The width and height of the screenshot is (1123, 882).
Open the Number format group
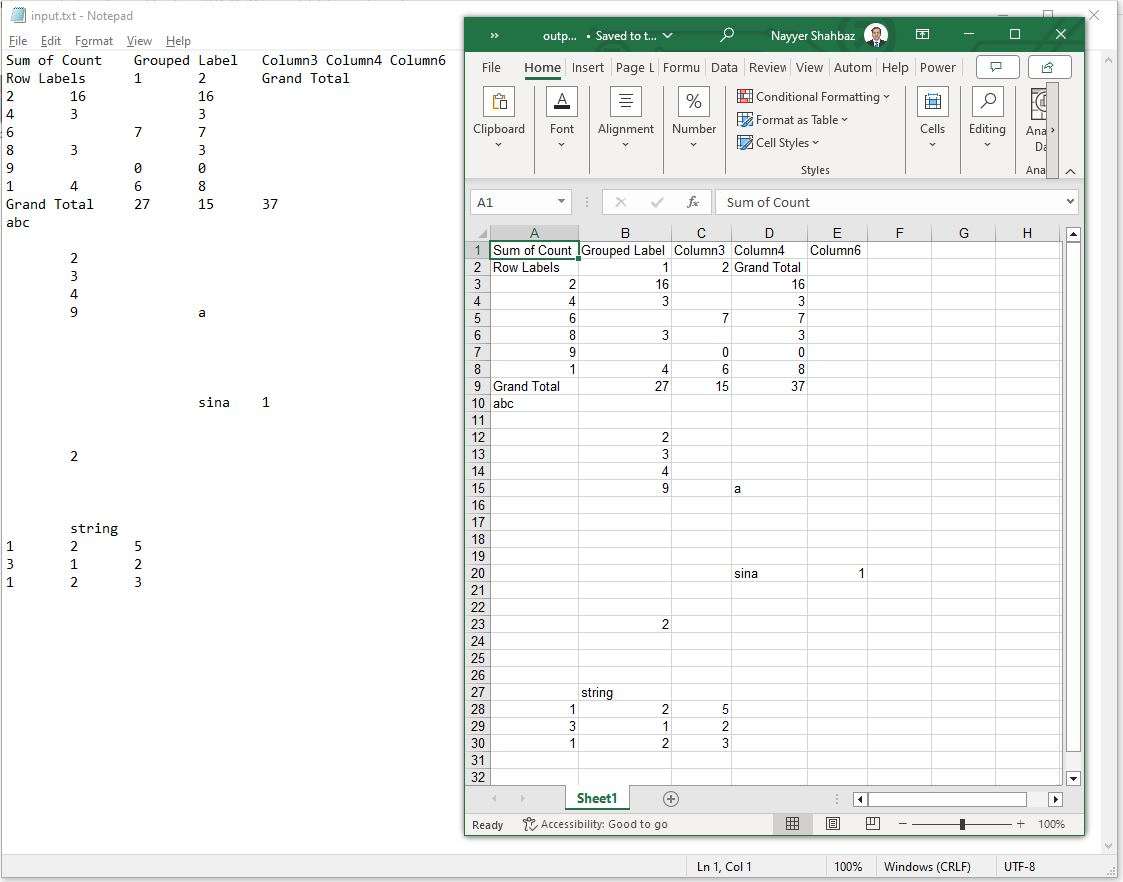coord(693,118)
